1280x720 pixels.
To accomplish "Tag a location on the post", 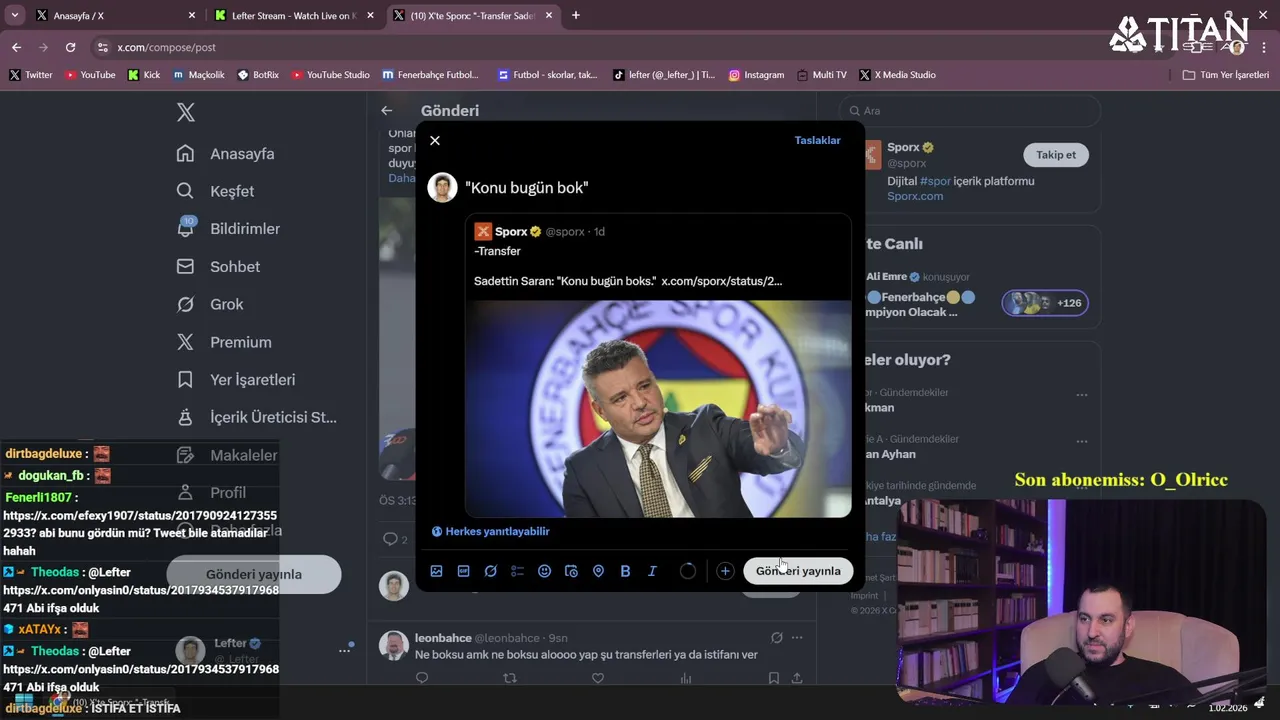I will (x=598, y=571).
